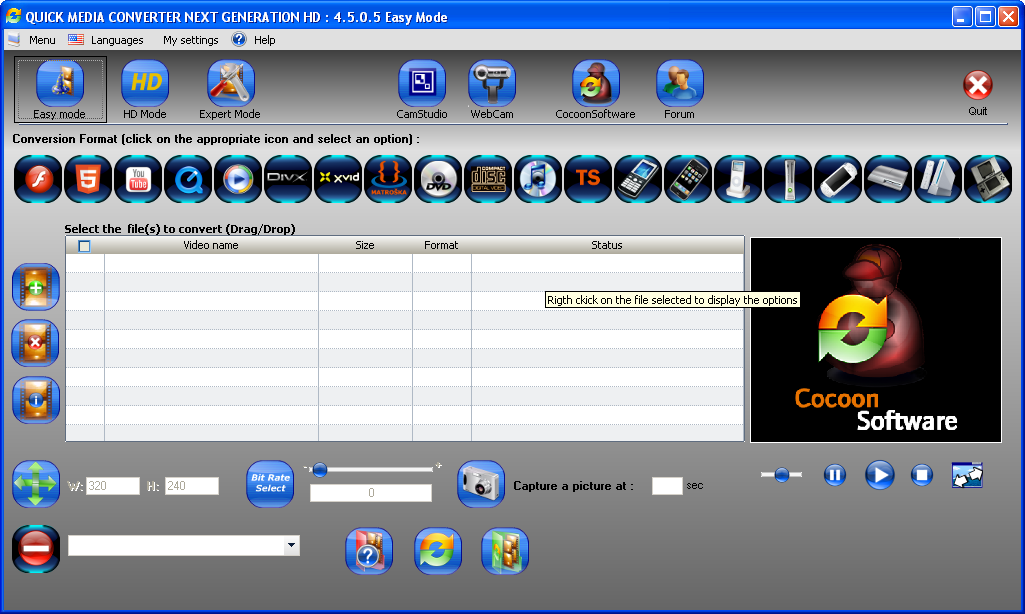This screenshot has width=1025, height=614.
Task: Open the Help menu
Action: coord(264,40)
